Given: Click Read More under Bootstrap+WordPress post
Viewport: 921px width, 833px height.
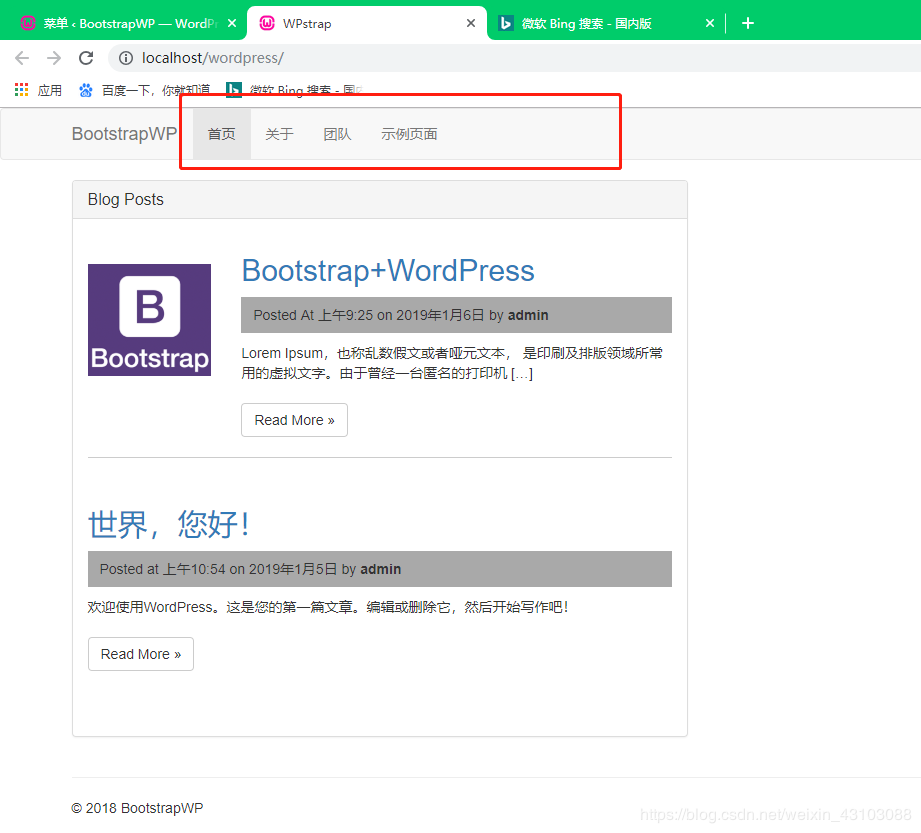Looking at the screenshot, I should [x=294, y=420].
